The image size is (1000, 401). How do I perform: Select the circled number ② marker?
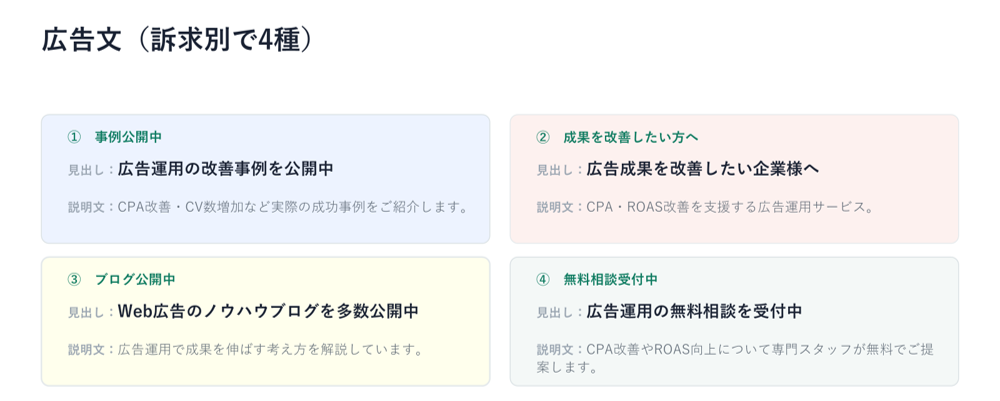pos(543,136)
